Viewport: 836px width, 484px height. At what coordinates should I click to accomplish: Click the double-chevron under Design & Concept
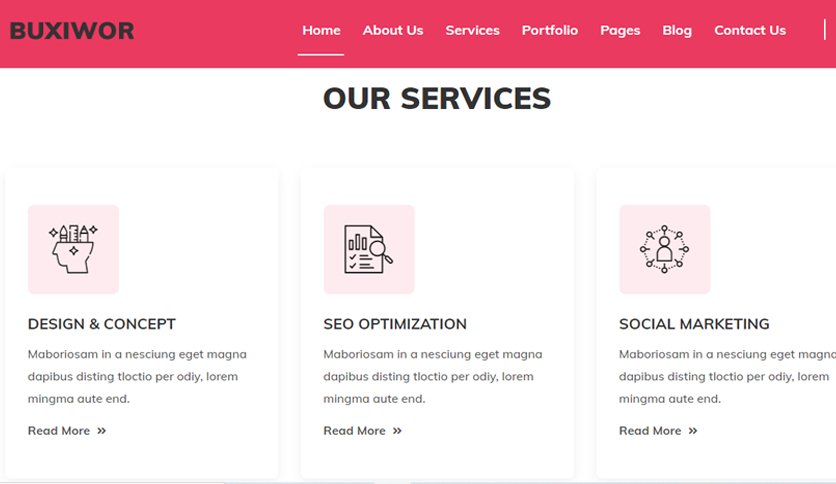(101, 431)
